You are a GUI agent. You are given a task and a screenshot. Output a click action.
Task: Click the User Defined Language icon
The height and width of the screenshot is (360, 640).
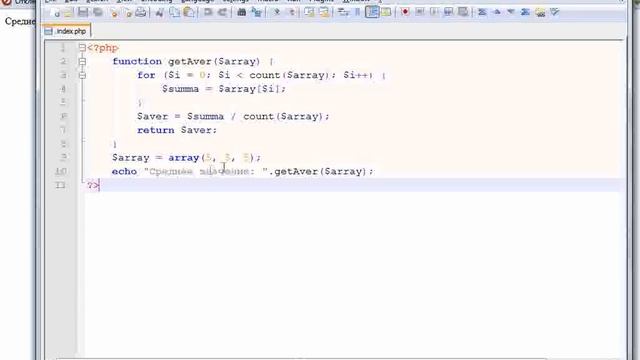click(386, 12)
